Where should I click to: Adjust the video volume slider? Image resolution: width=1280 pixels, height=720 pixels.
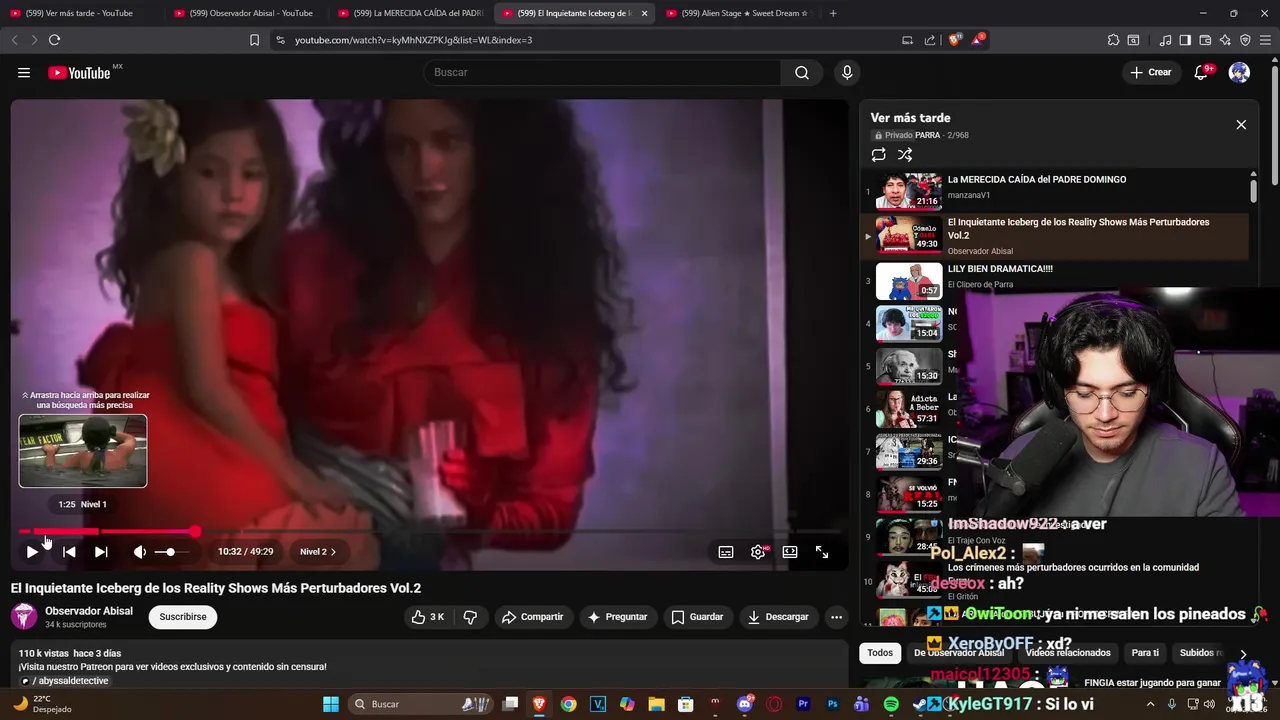170,552
